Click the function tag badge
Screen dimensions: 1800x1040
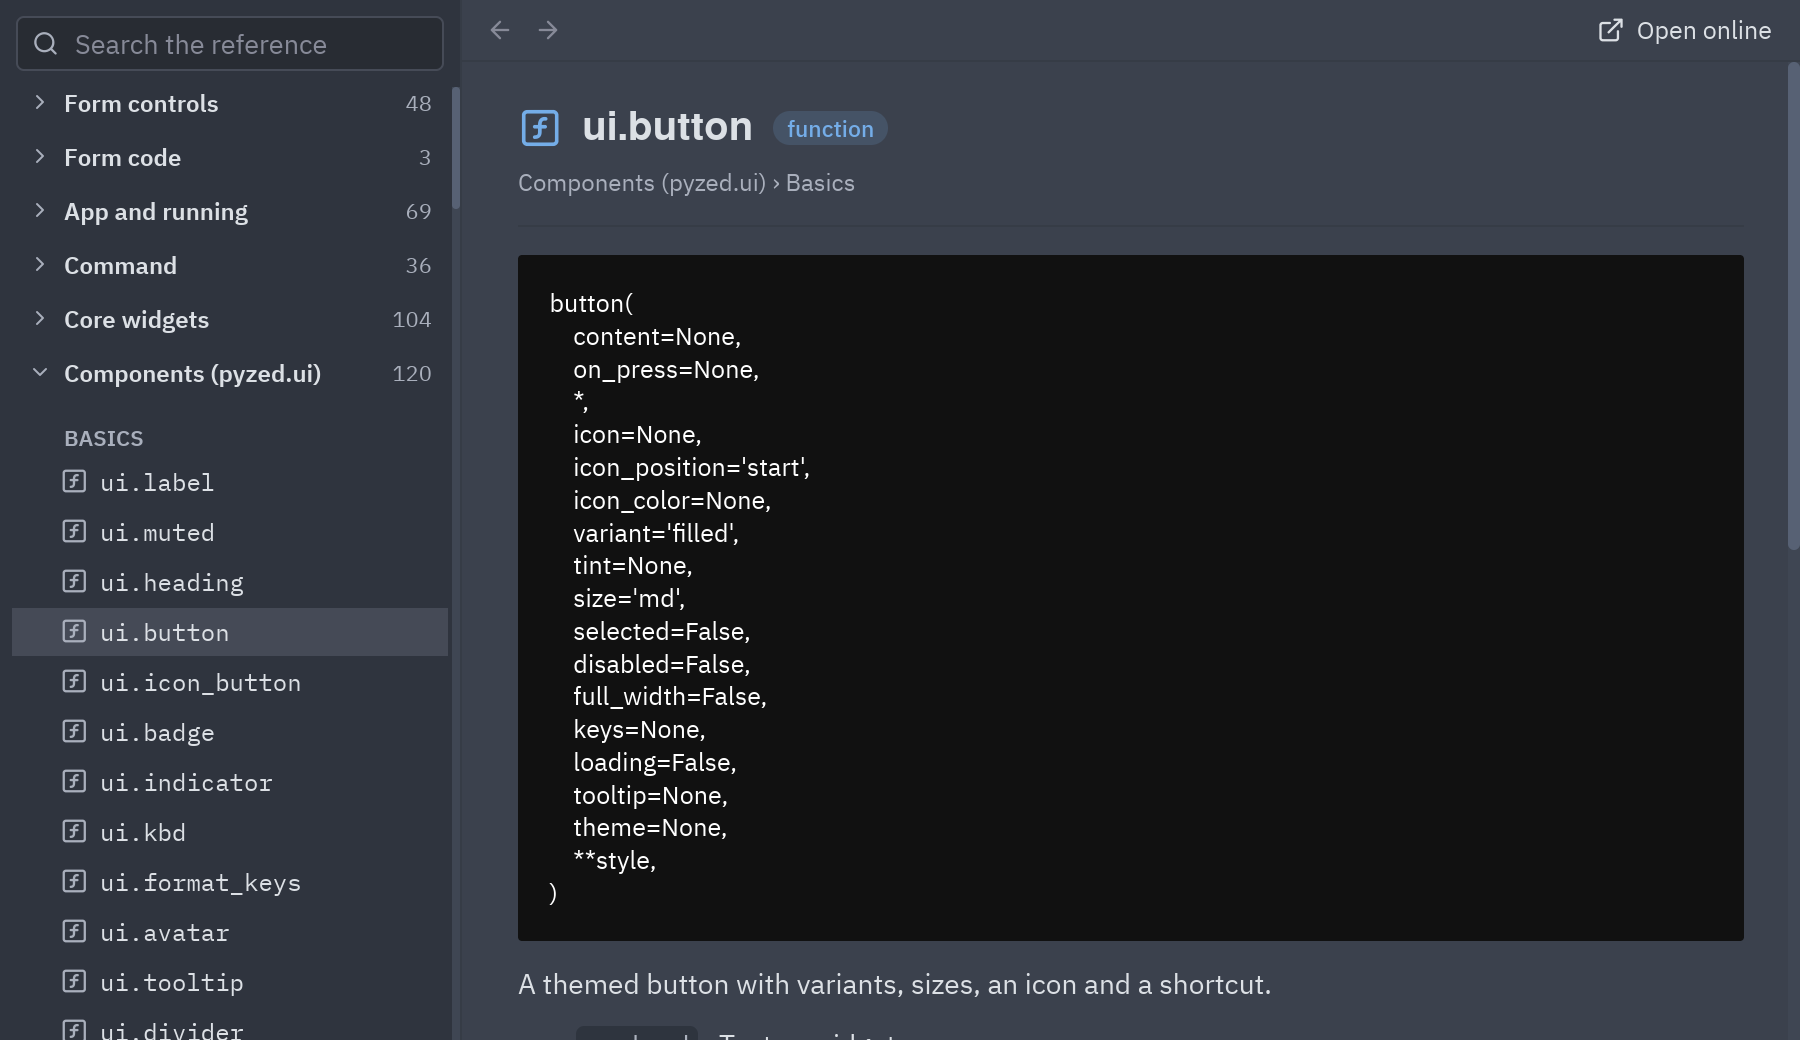click(x=830, y=128)
